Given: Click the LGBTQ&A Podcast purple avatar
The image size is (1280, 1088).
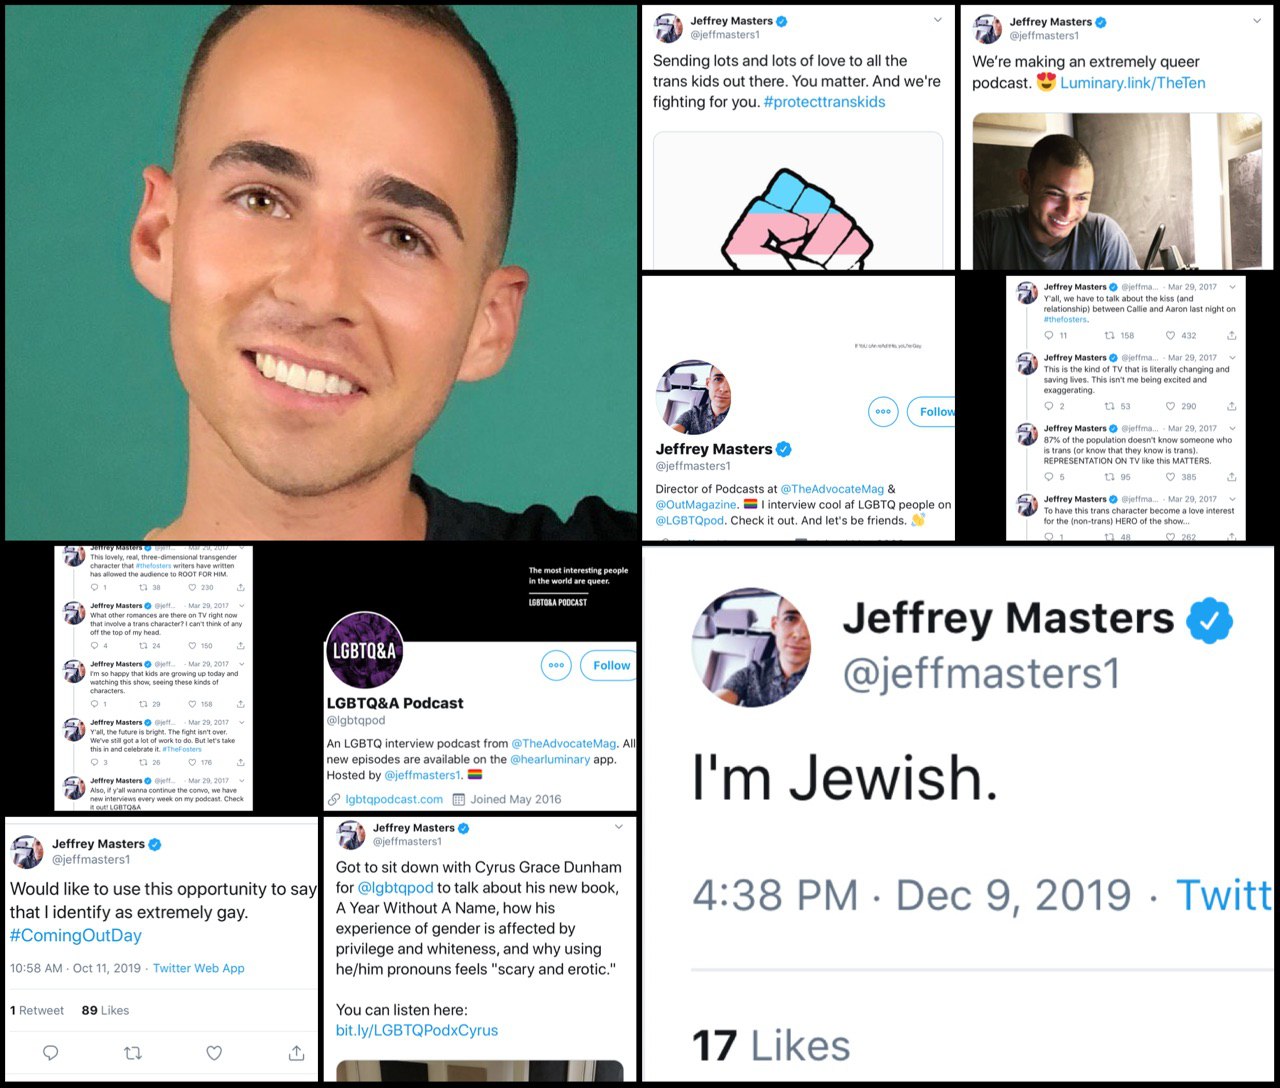Looking at the screenshot, I should click(365, 652).
